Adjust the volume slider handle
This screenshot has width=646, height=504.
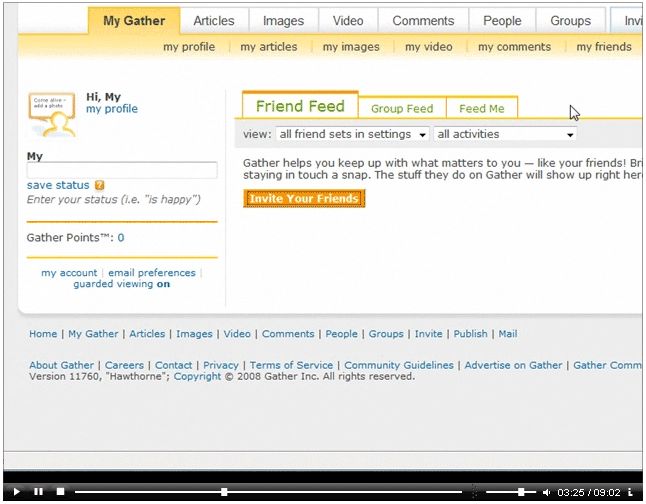521,492
